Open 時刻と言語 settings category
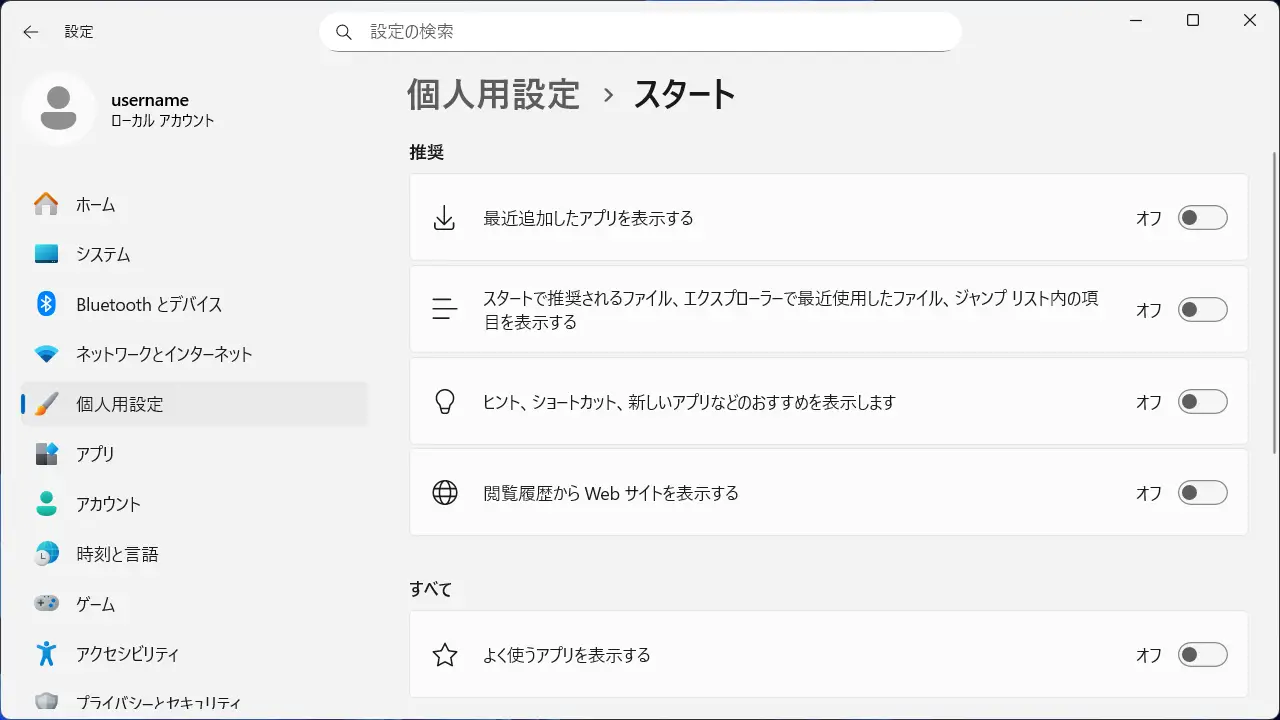This screenshot has height=720, width=1280. coord(117,554)
